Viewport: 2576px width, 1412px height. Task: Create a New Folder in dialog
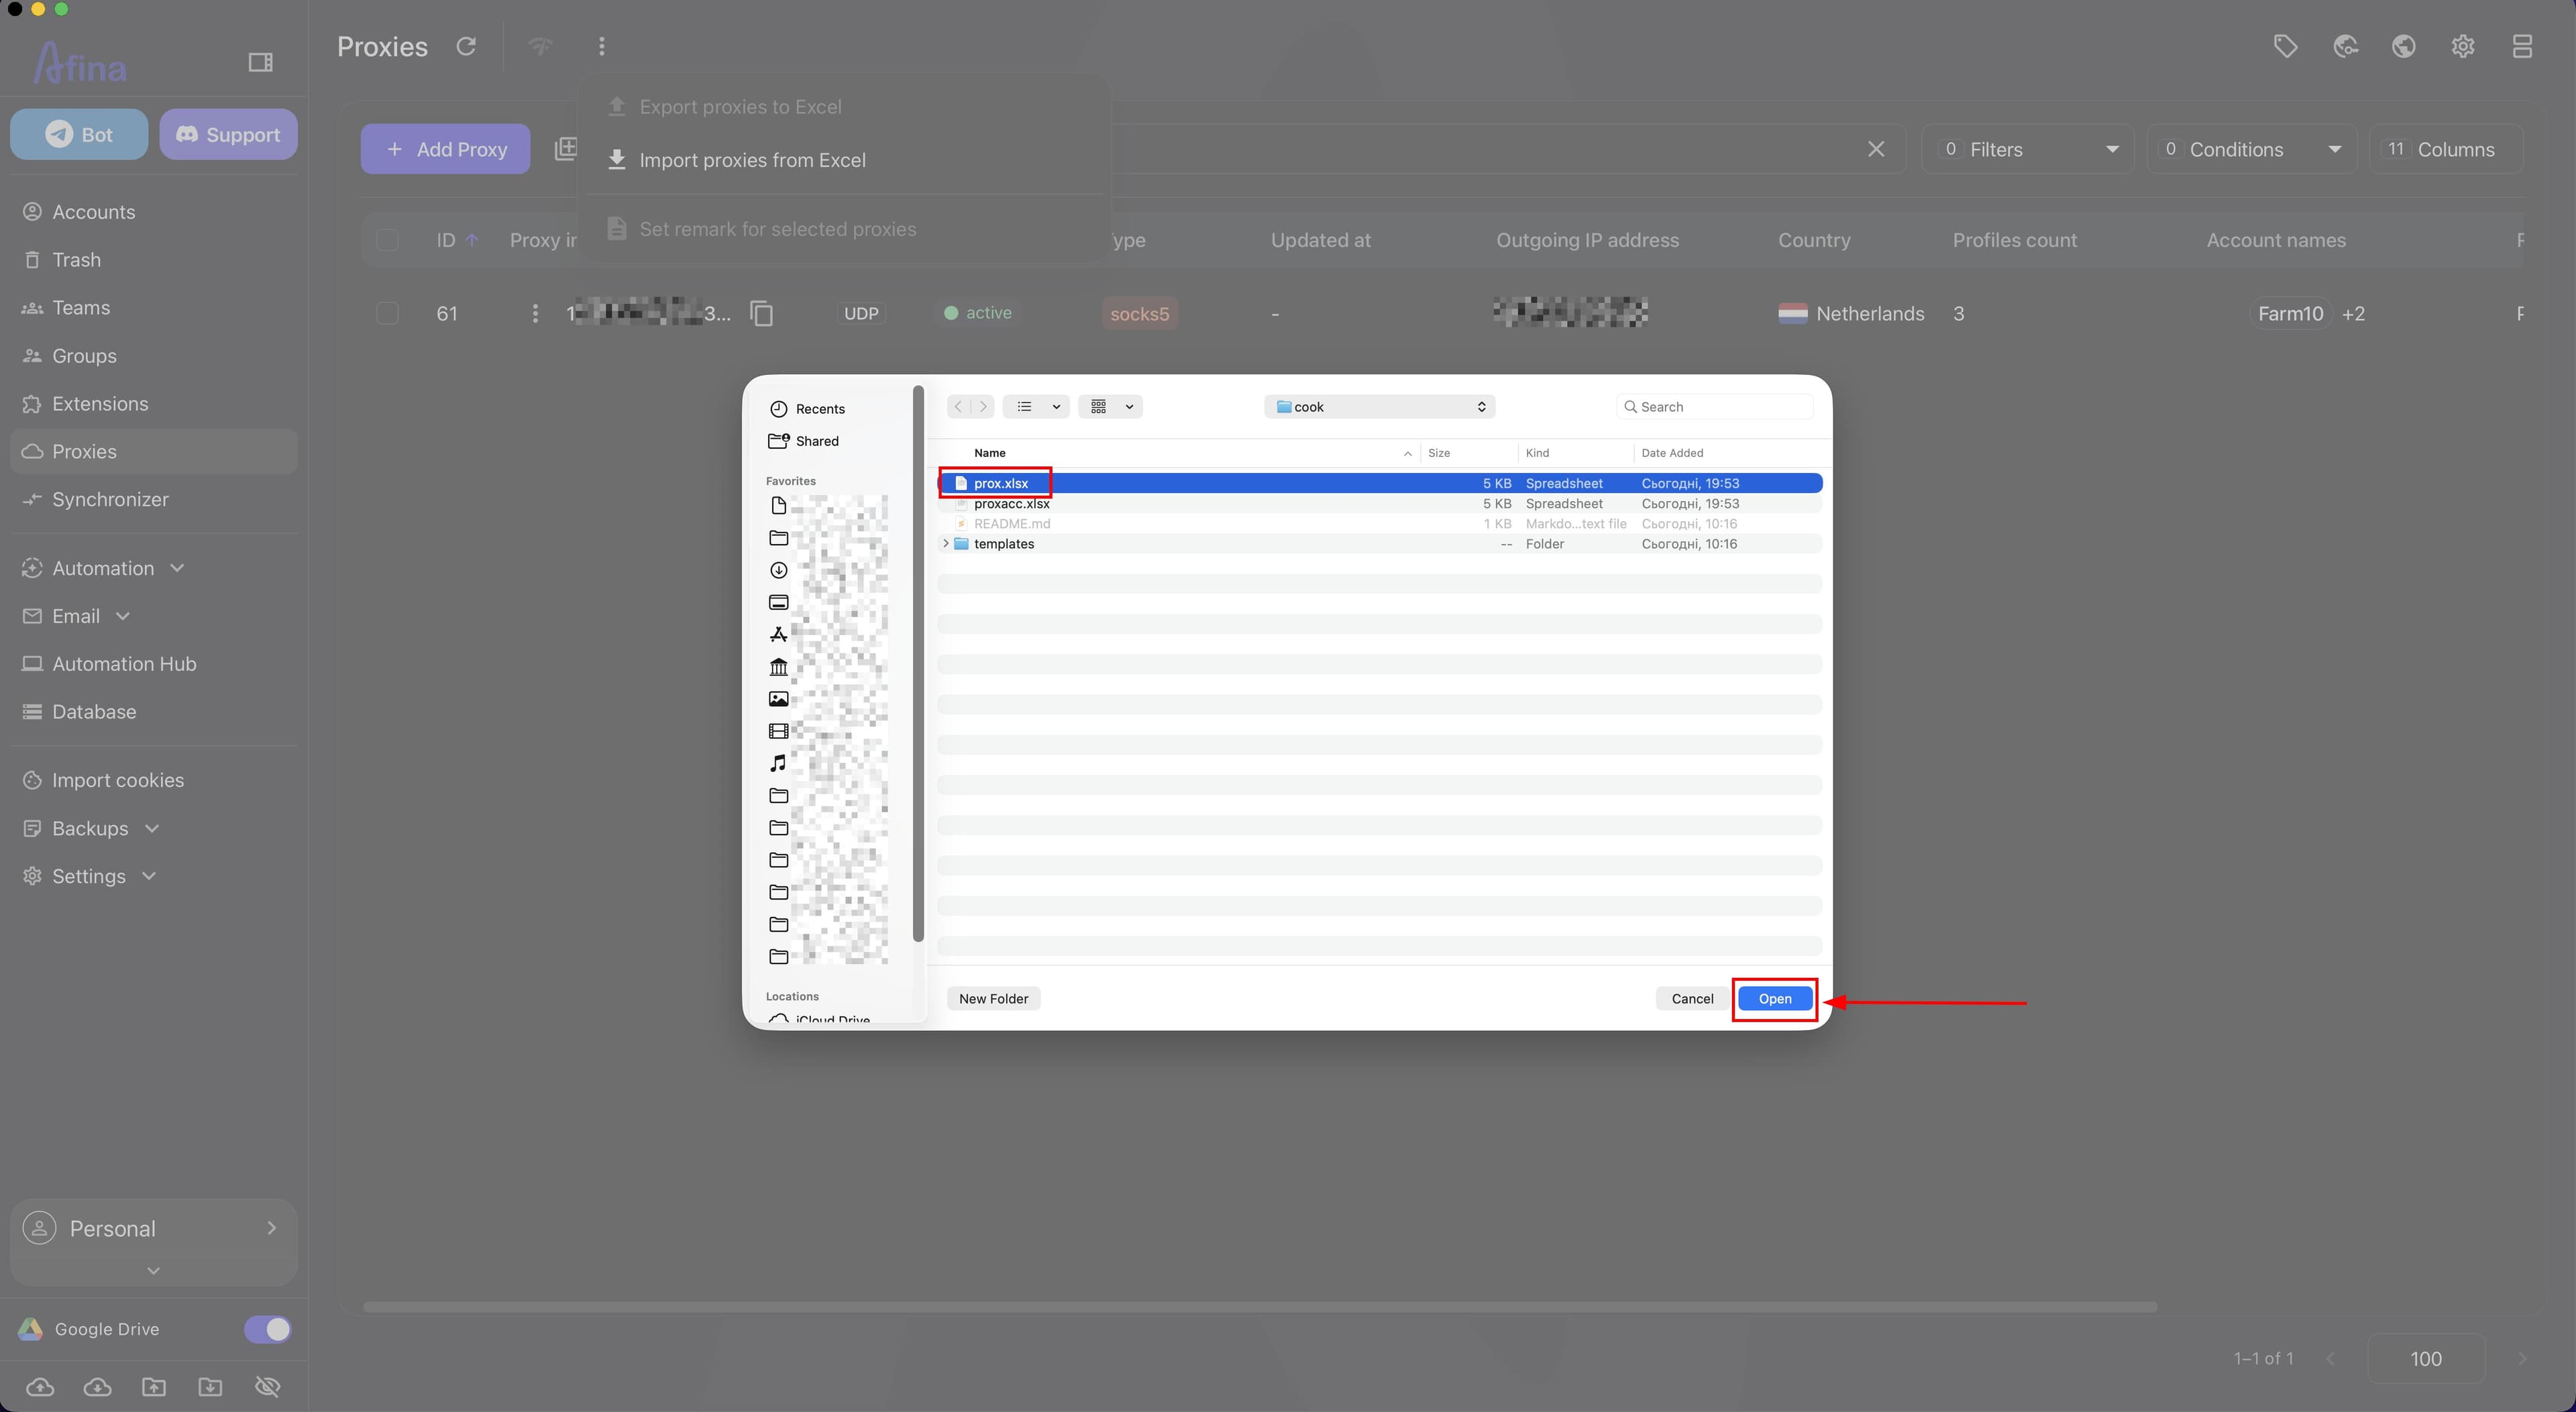pyautogui.click(x=993, y=998)
